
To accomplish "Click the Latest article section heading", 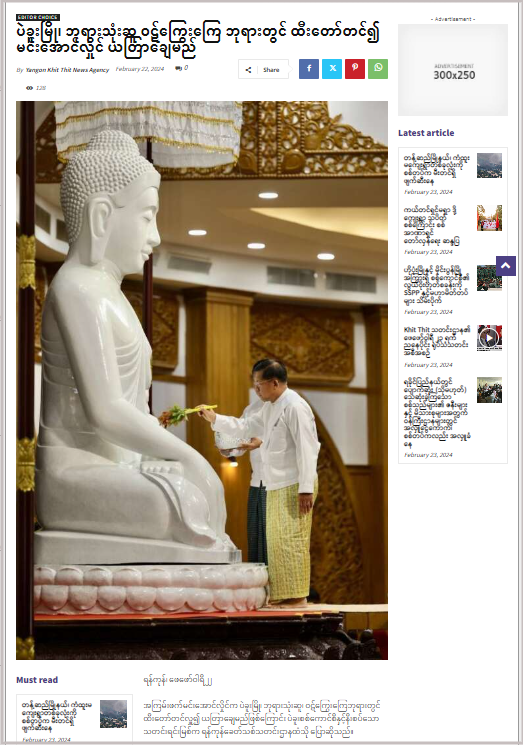I will (426, 133).
